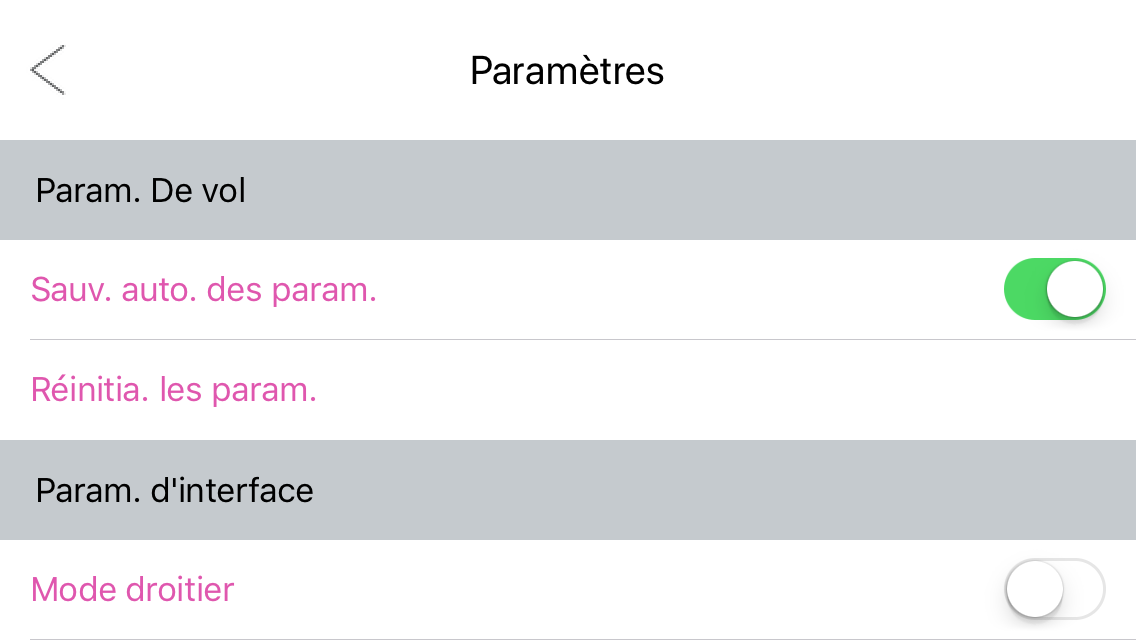Click the Sauv. auto. des param. label
The height and width of the screenshot is (640, 1136).
pyautogui.click(x=204, y=290)
